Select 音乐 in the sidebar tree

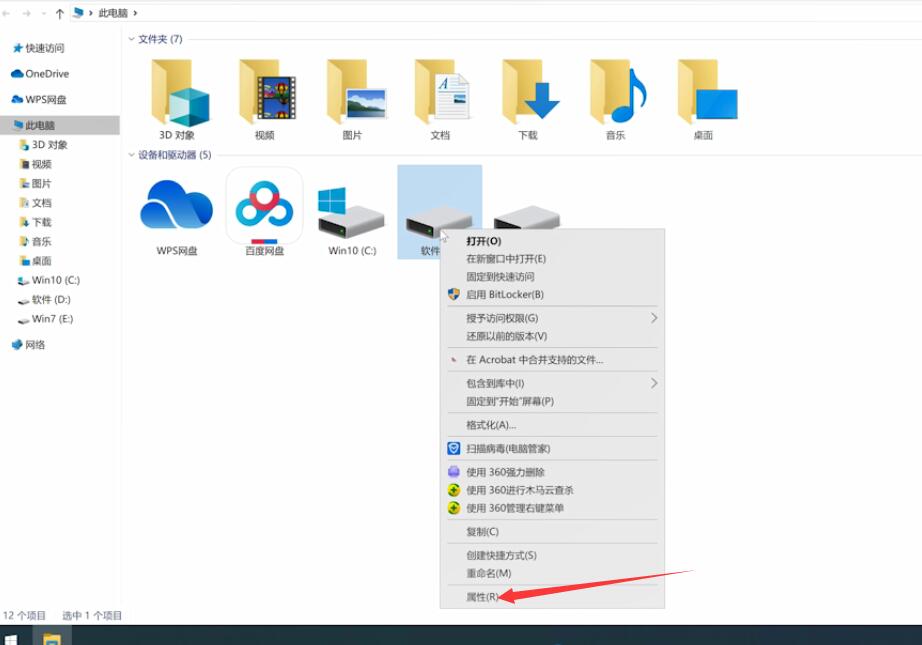coord(35,242)
